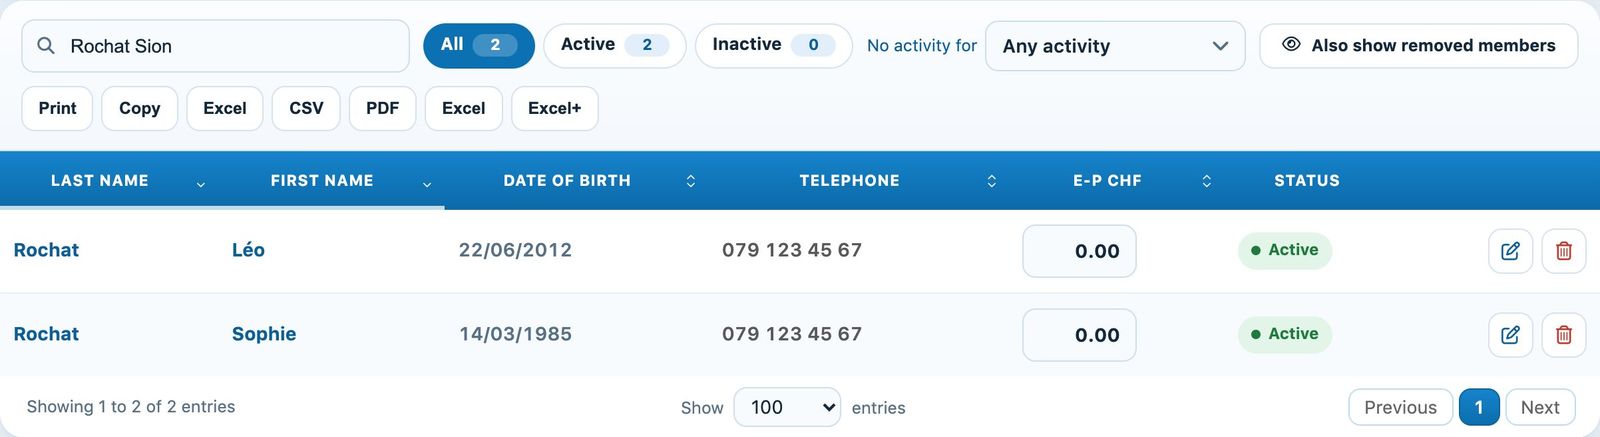Toggle Last Name column sort chevron
This screenshot has width=1600, height=437.
point(201,184)
